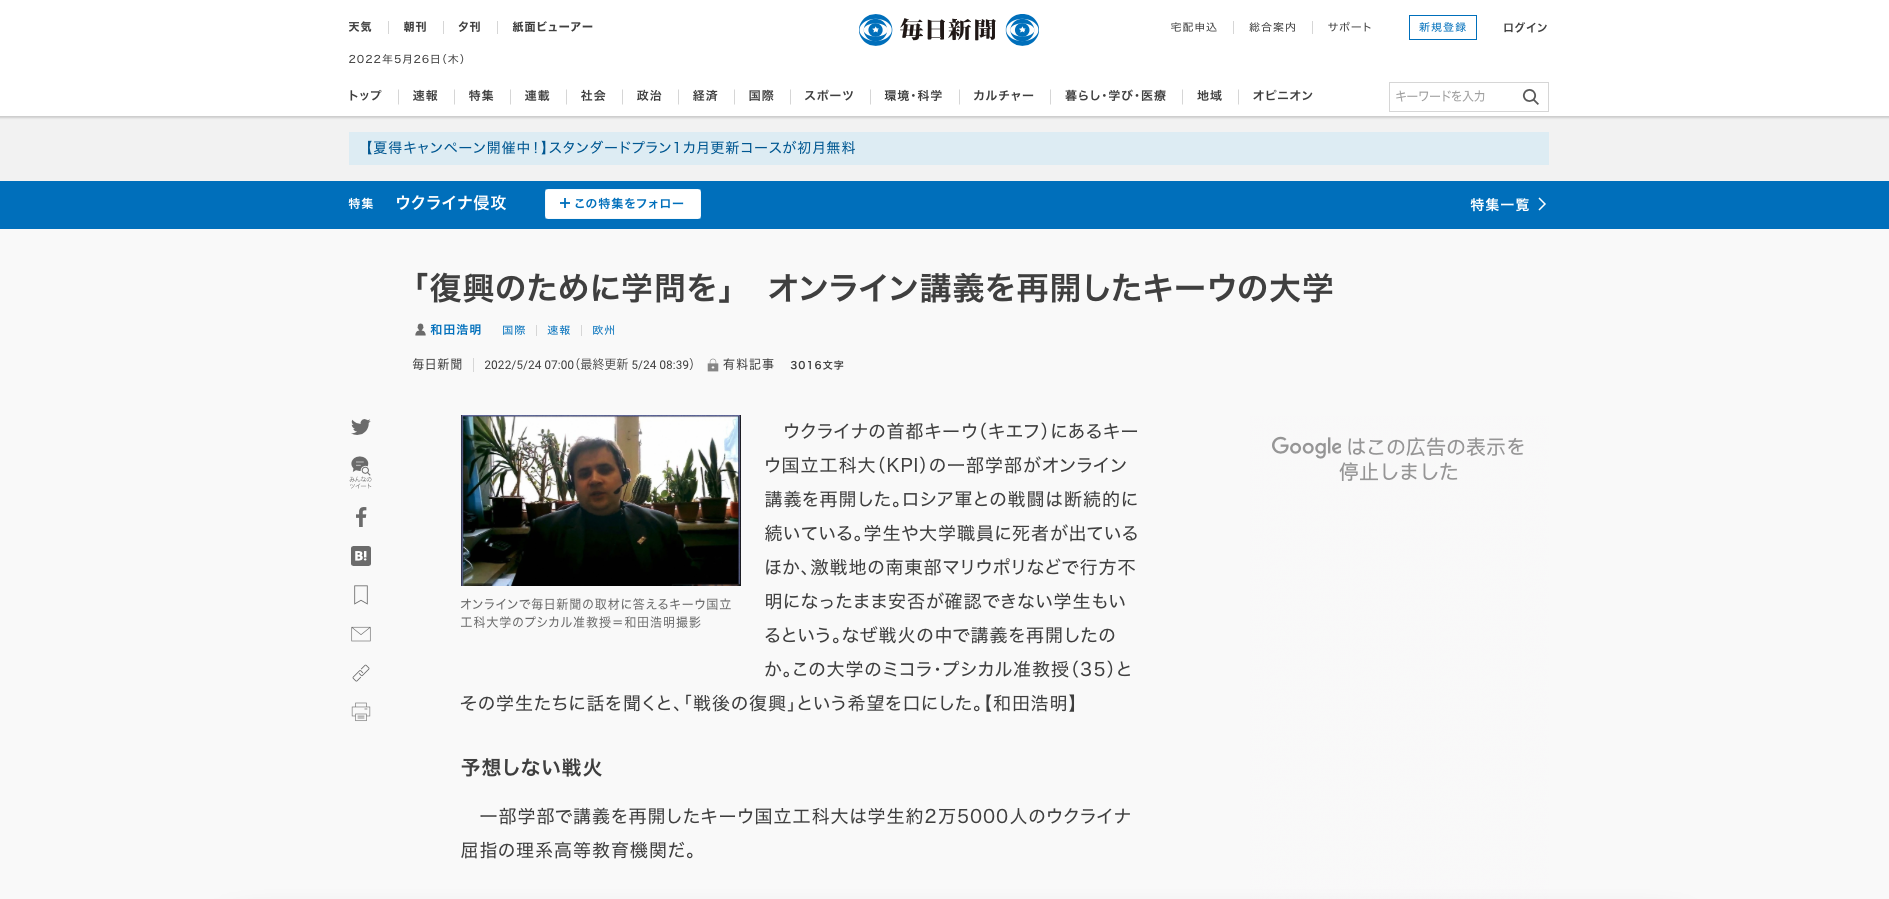Image resolution: width=1889 pixels, height=899 pixels.
Task: Open 総合案内 link
Action: (1272, 28)
